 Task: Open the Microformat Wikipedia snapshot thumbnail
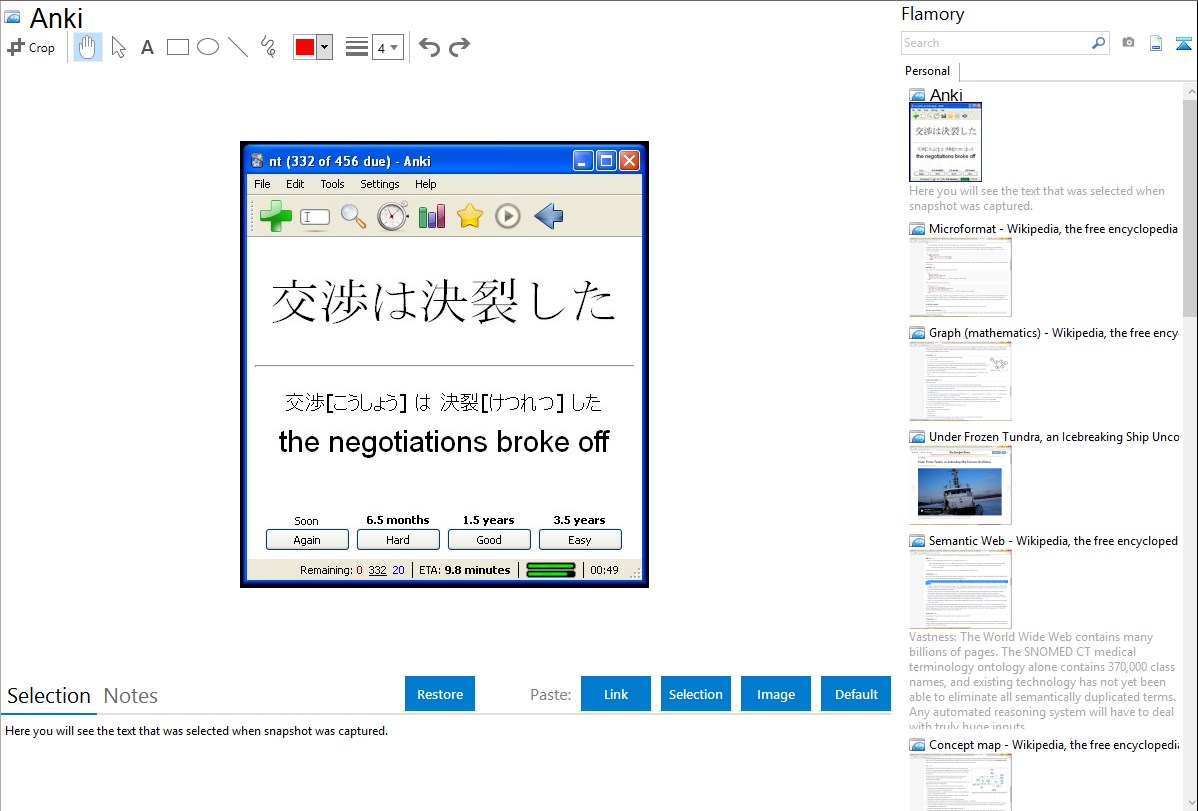point(960,277)
